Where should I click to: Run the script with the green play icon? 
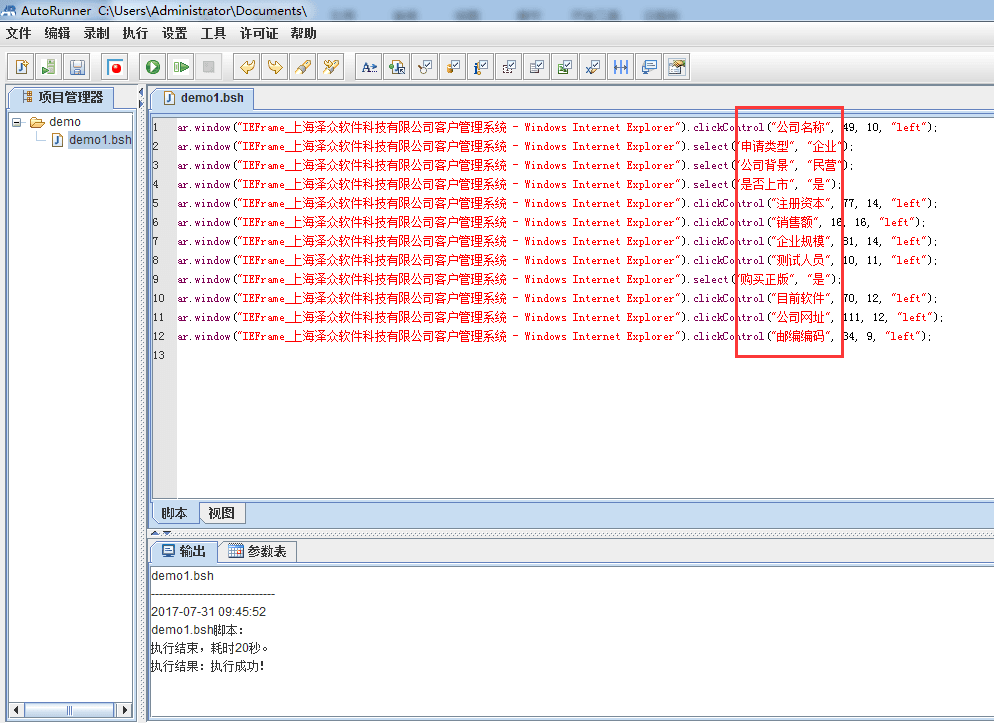coord(153,67)
